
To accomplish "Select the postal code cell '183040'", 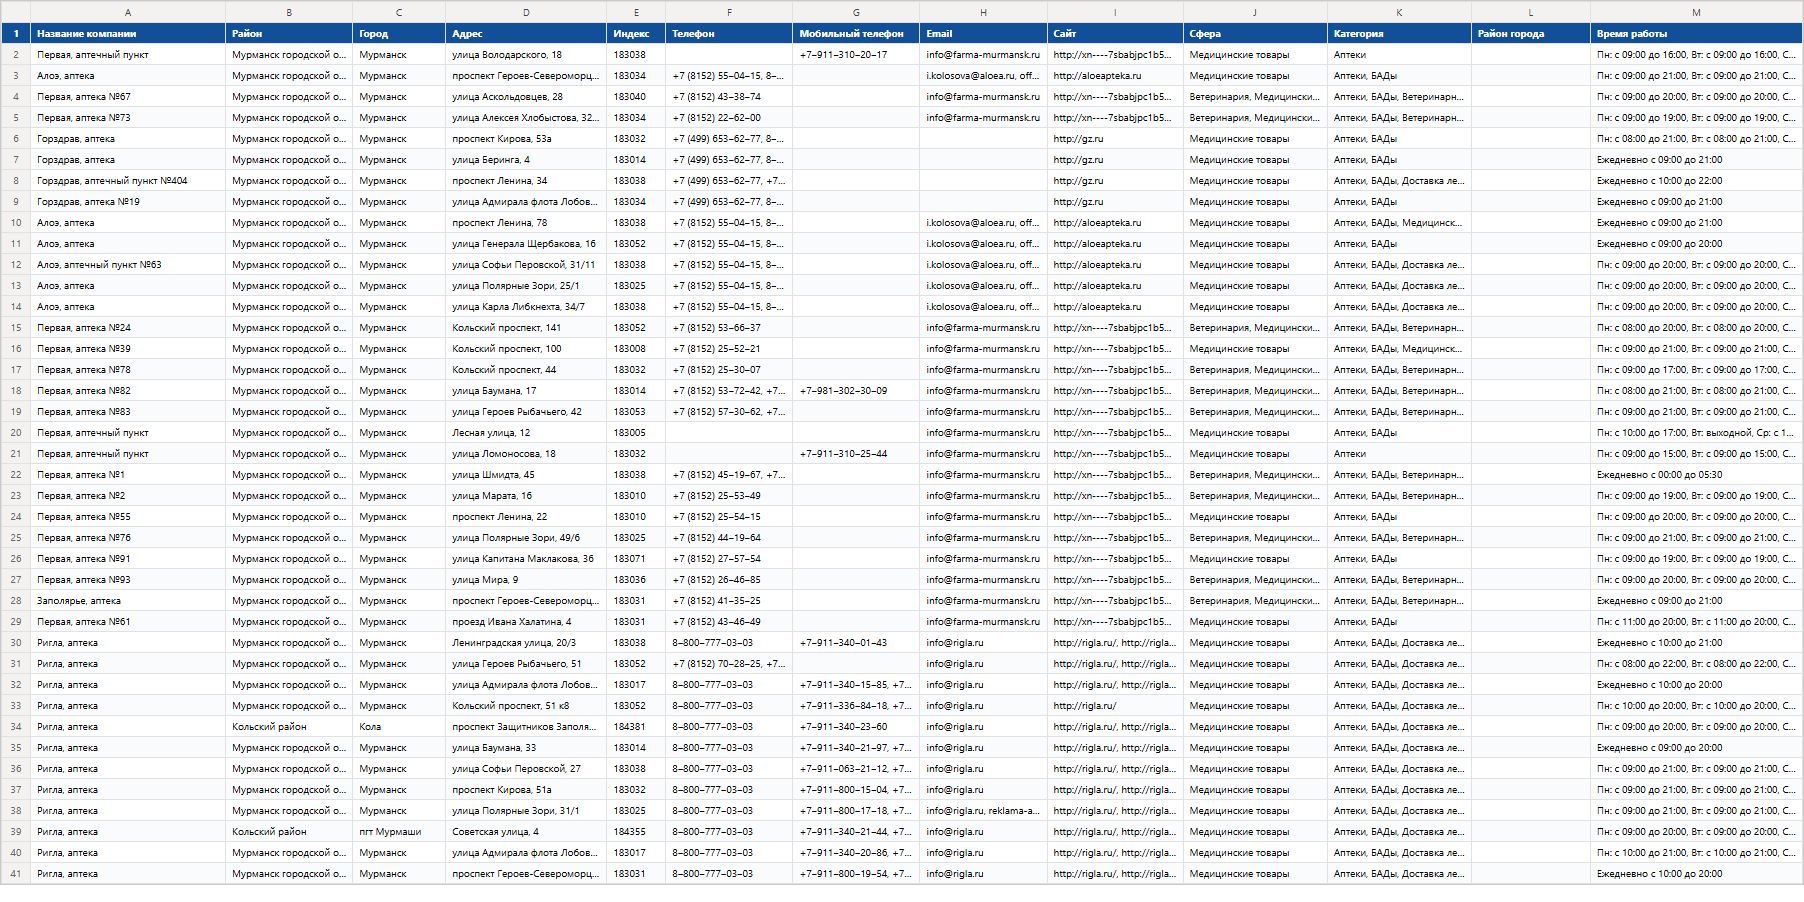I will tap(636, 97).
